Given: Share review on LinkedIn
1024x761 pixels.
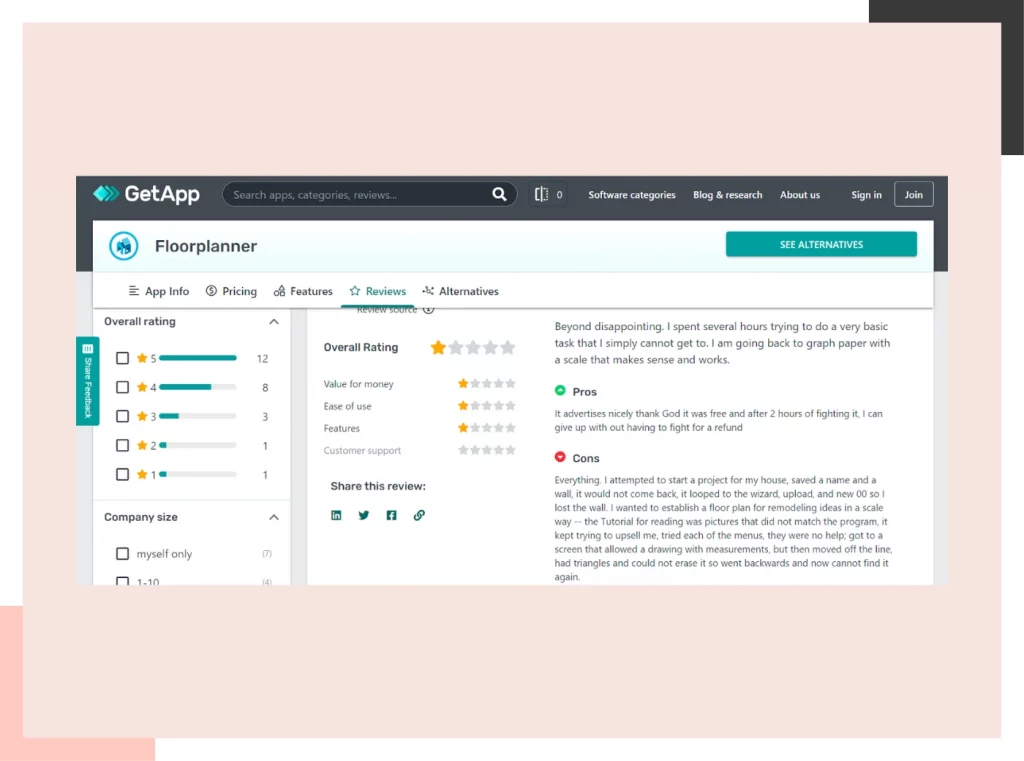Looking at the screenshot, I should tap(336, 515).
